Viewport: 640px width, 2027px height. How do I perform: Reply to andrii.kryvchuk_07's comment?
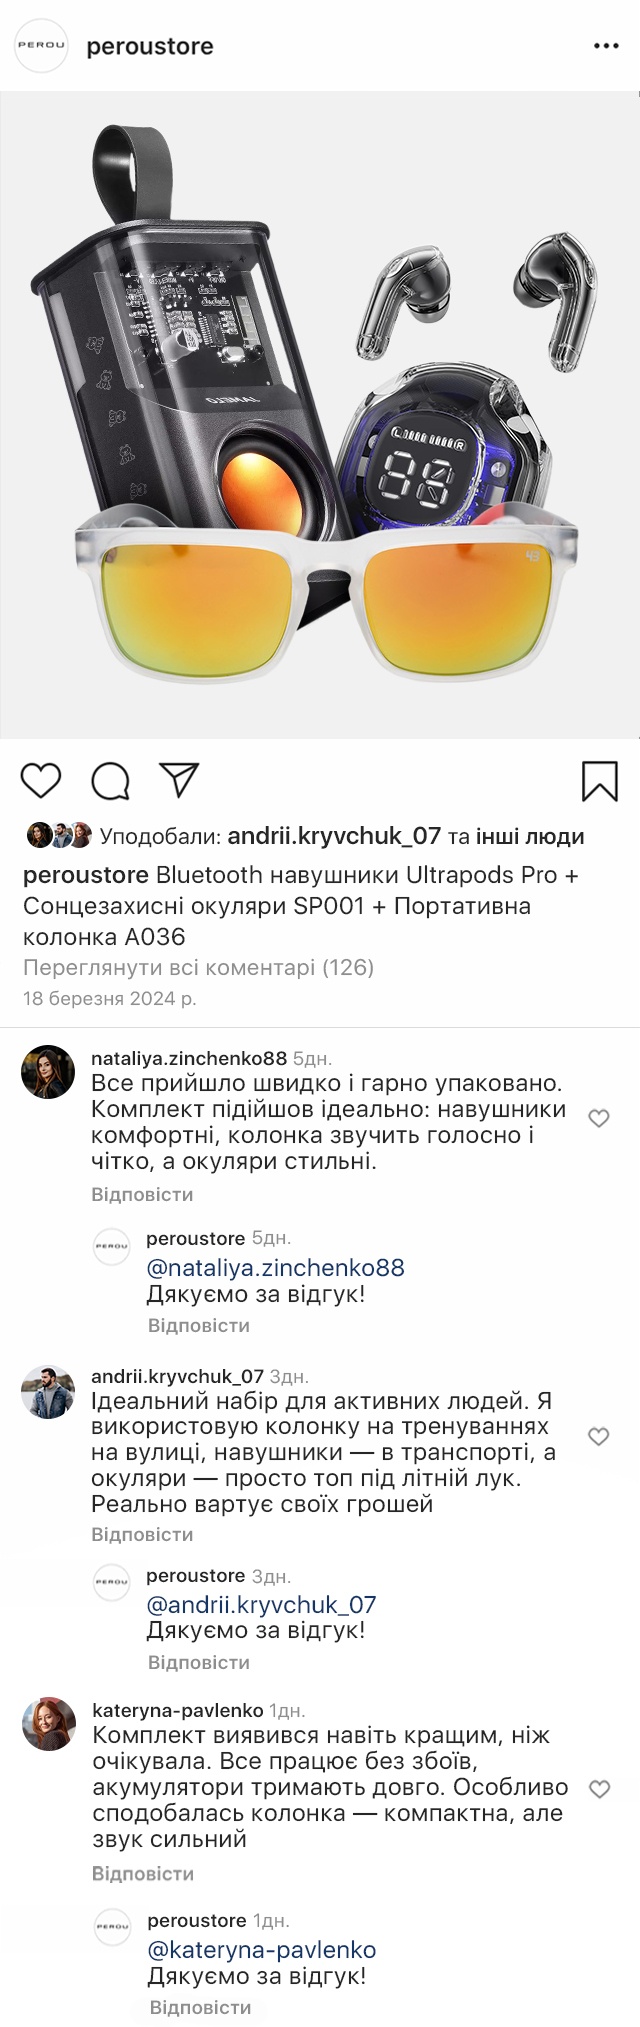point(142,1534)
